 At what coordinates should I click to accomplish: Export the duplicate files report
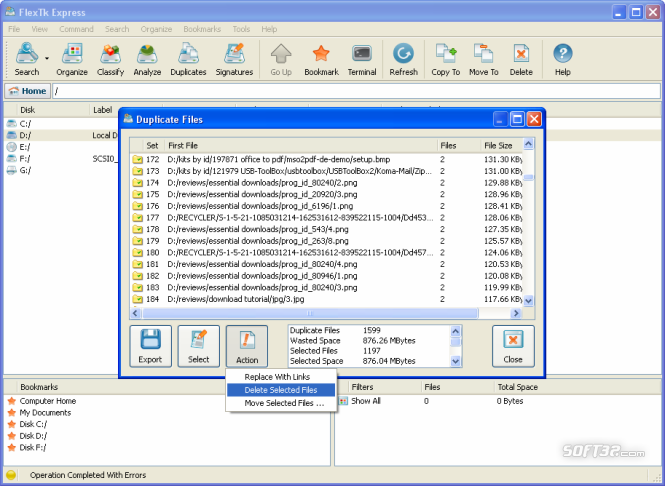(151, 346)
